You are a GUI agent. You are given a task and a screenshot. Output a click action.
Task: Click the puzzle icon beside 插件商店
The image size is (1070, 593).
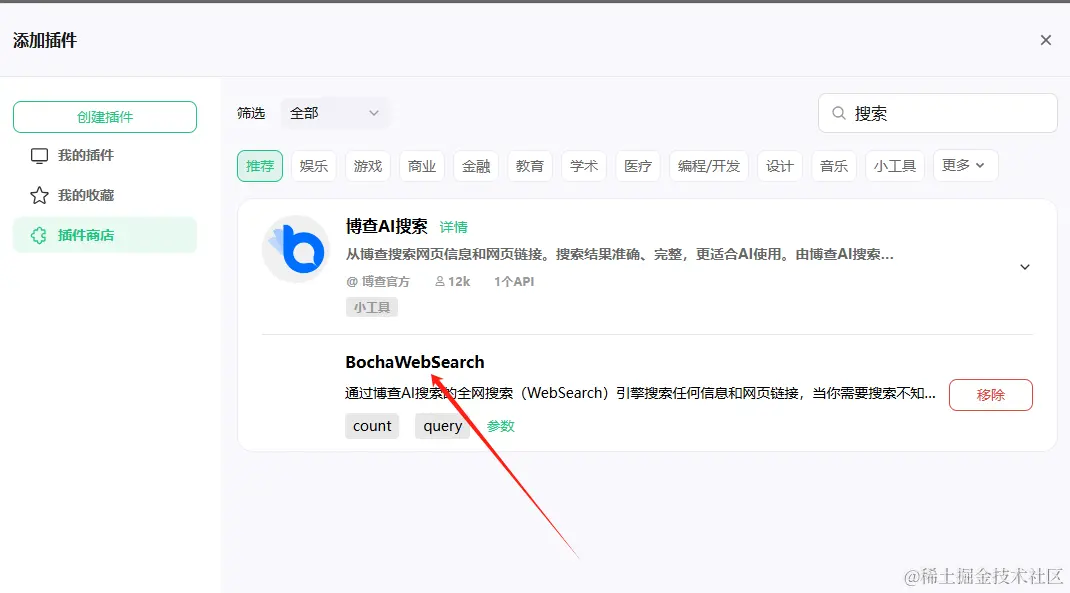(x=39, y=235)
